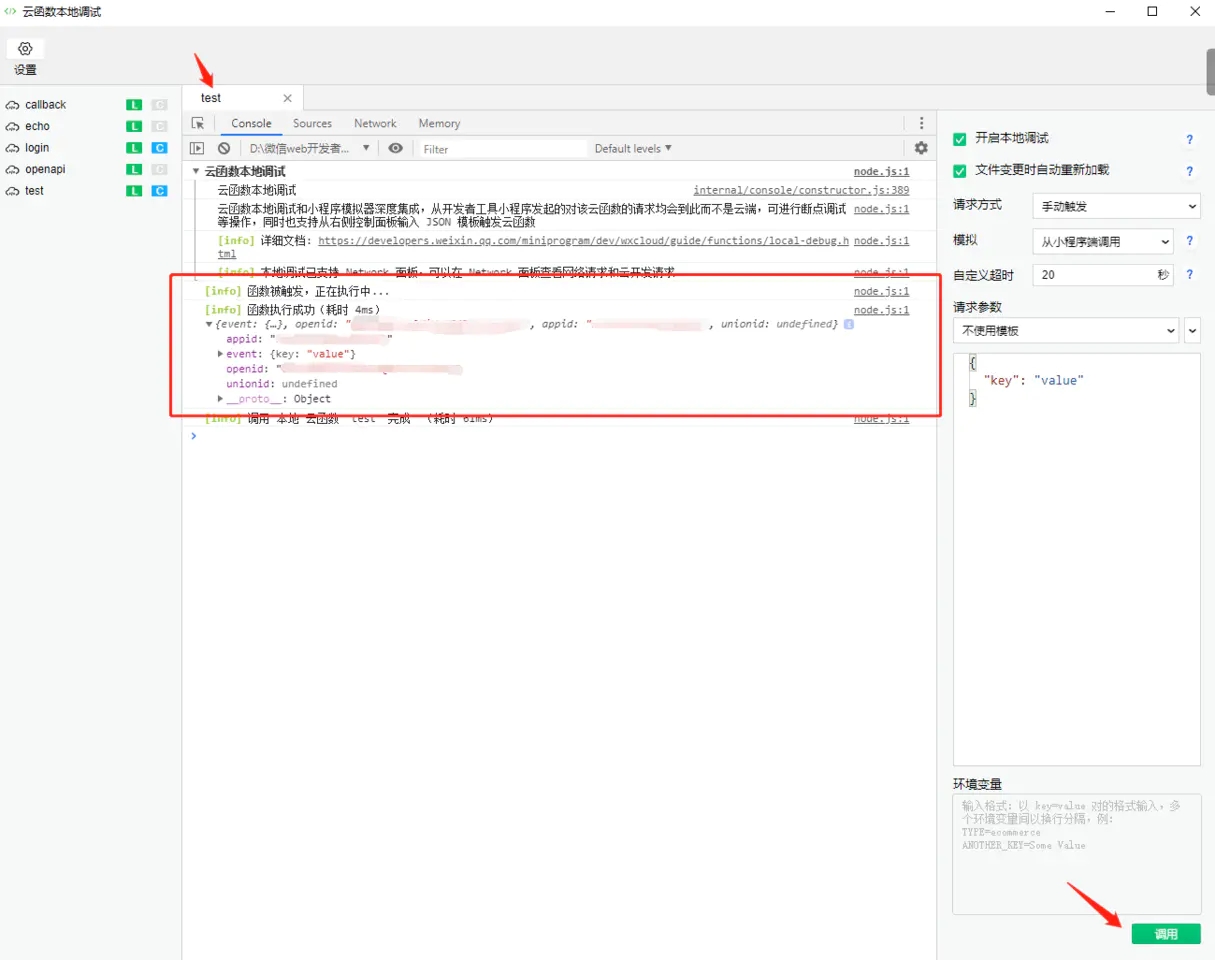
Task: Click the clear console icon
Action: point(224,148)
